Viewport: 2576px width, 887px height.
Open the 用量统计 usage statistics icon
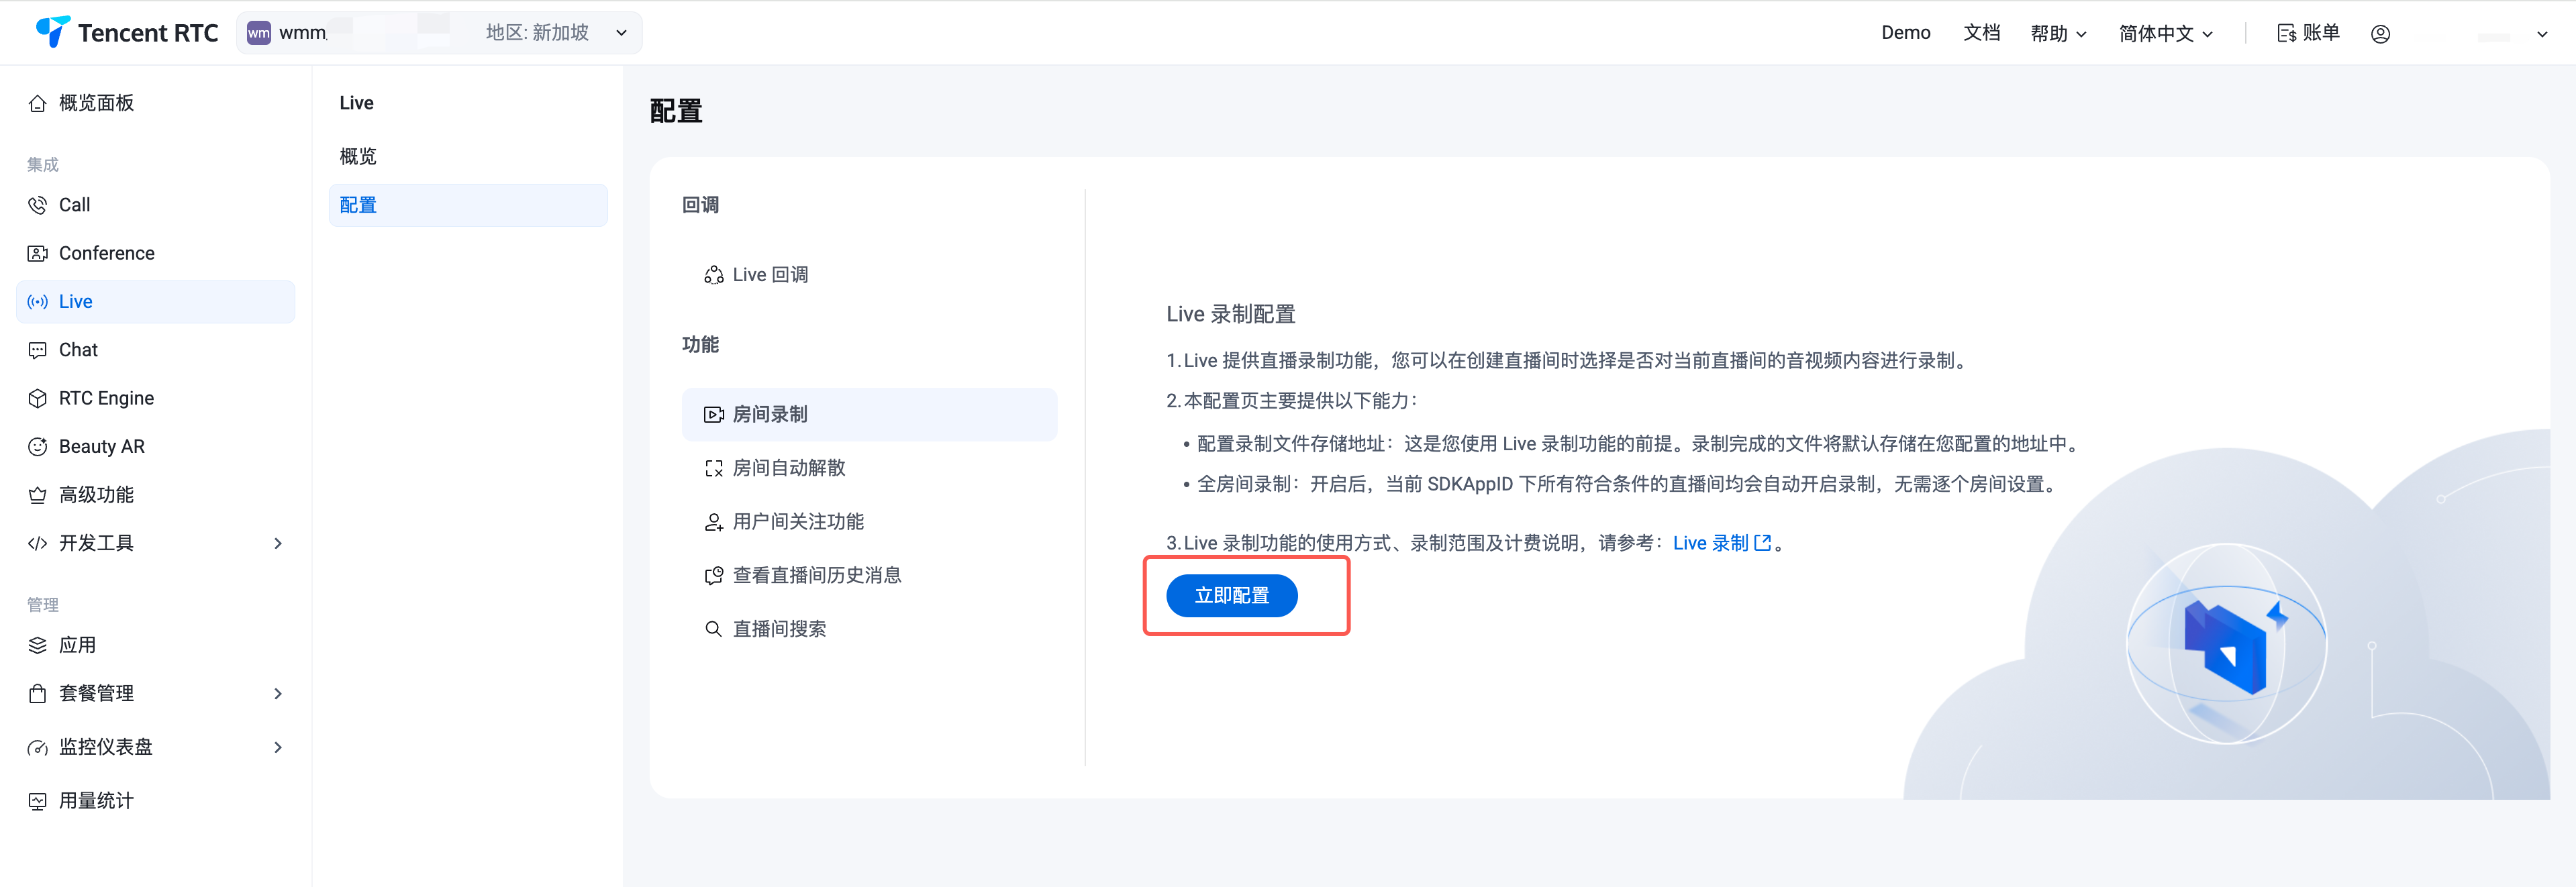click(38, 801)
